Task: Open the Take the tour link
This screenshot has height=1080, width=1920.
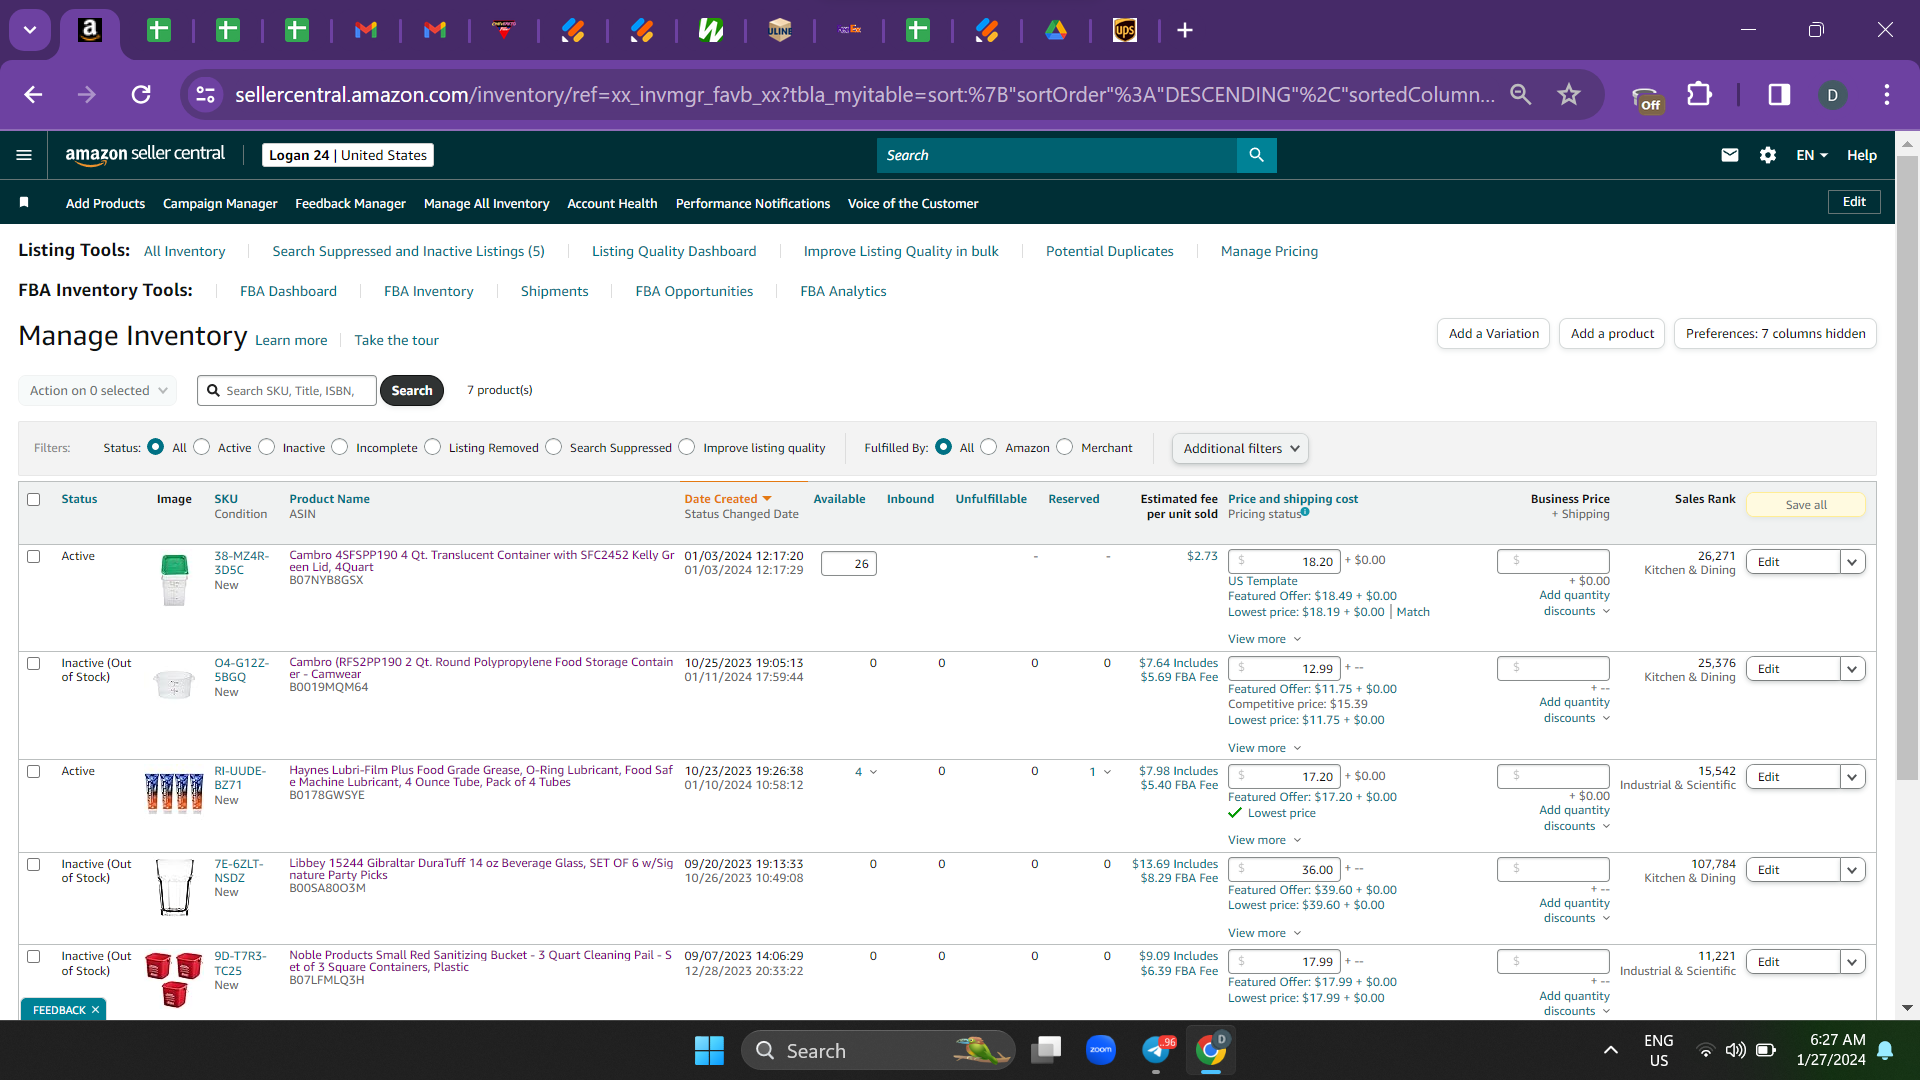Action: (x=396, y=340)
